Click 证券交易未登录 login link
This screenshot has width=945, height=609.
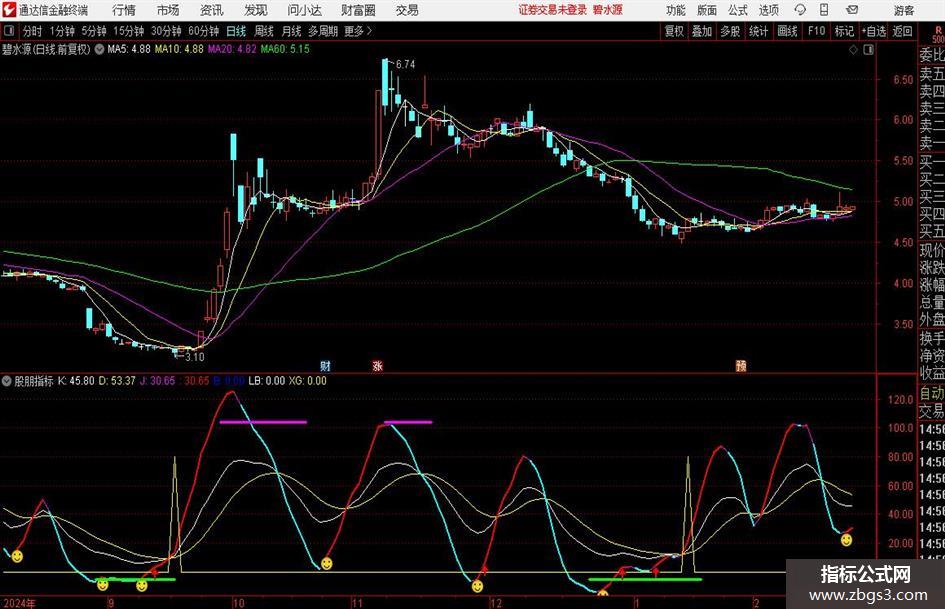pos(553,10)
